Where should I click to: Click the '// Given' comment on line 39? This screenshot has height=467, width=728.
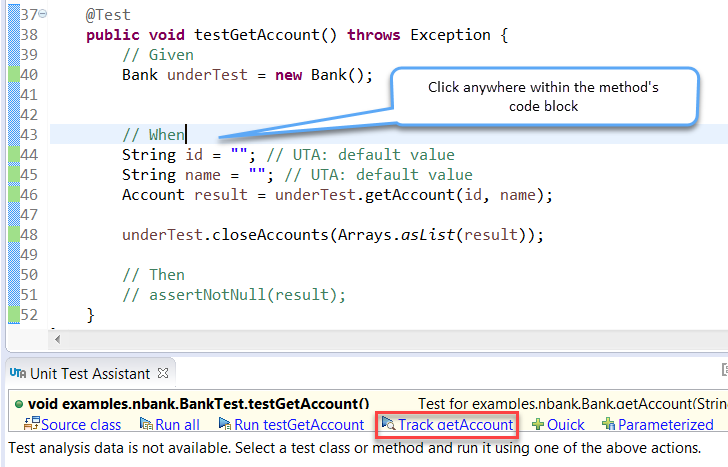158,55
